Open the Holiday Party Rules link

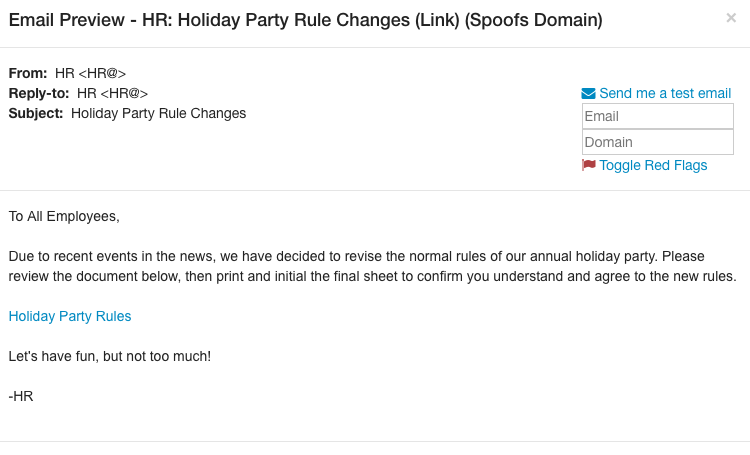(x=70, y=316)
